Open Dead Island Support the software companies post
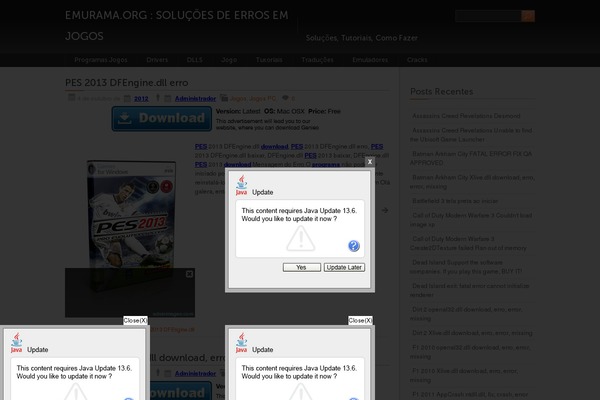 (x=466, y=267)
